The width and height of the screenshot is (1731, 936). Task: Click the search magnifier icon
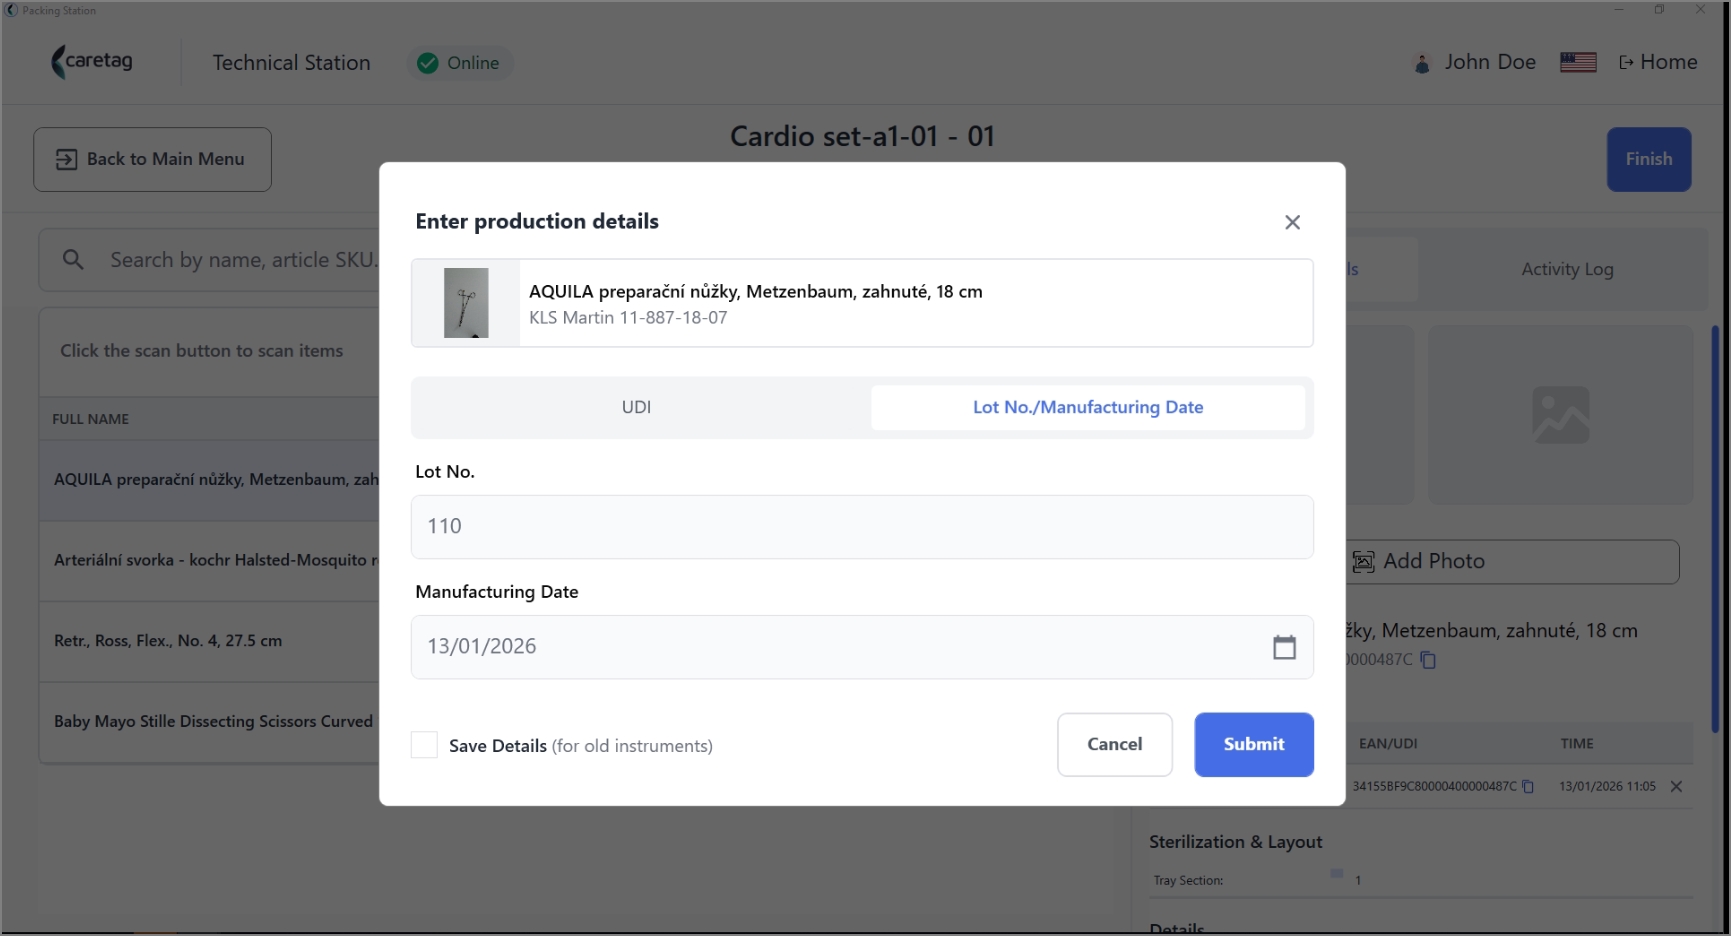point(73,260)
